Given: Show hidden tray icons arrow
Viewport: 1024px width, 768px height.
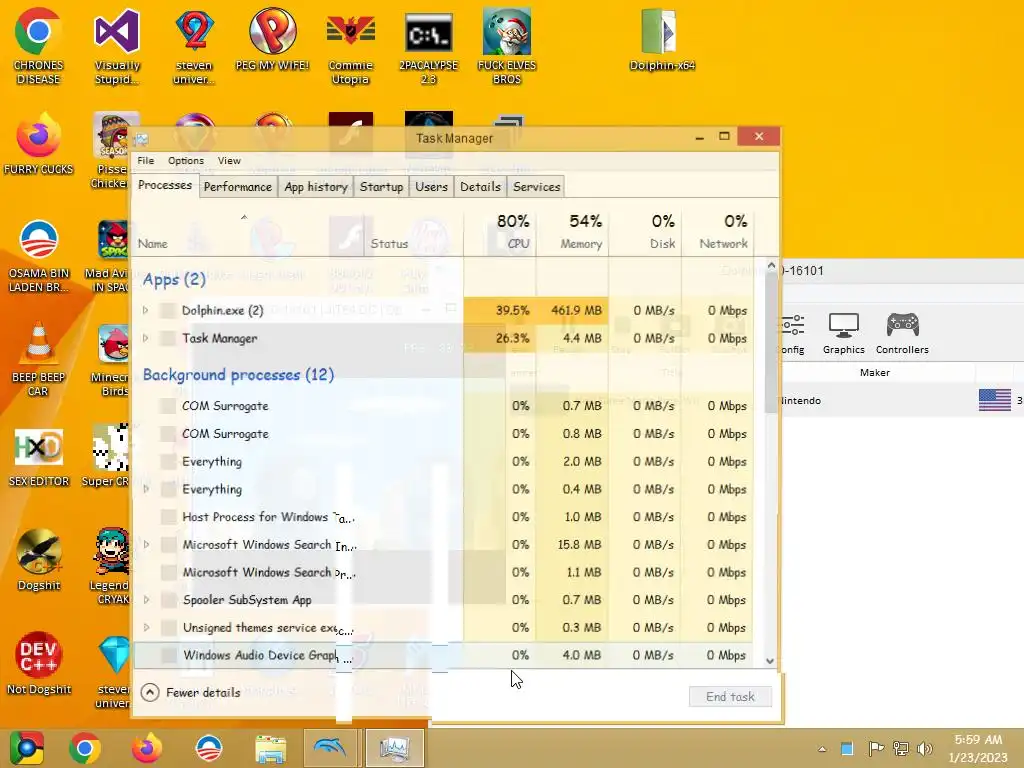Looking at the screenshot, I should point(822,749).
